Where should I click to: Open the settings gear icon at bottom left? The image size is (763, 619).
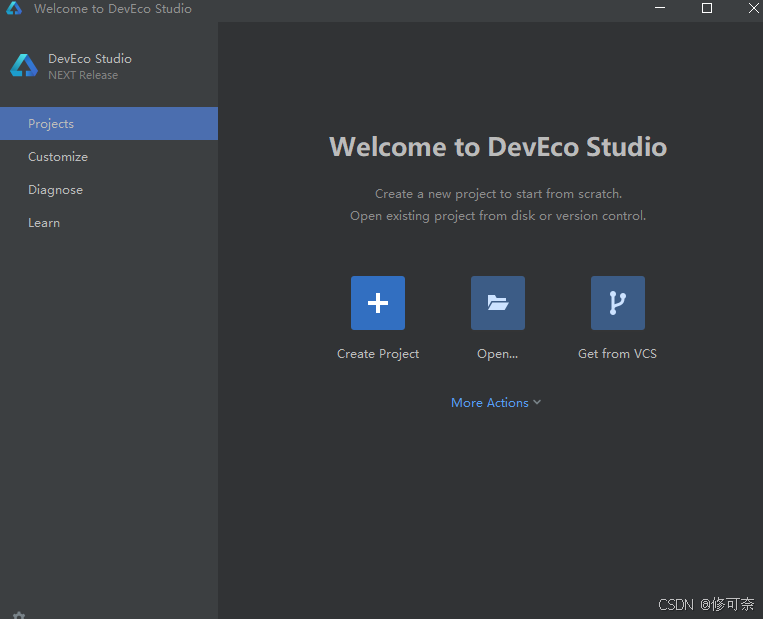pyautogui.click(x=18, y=615)
